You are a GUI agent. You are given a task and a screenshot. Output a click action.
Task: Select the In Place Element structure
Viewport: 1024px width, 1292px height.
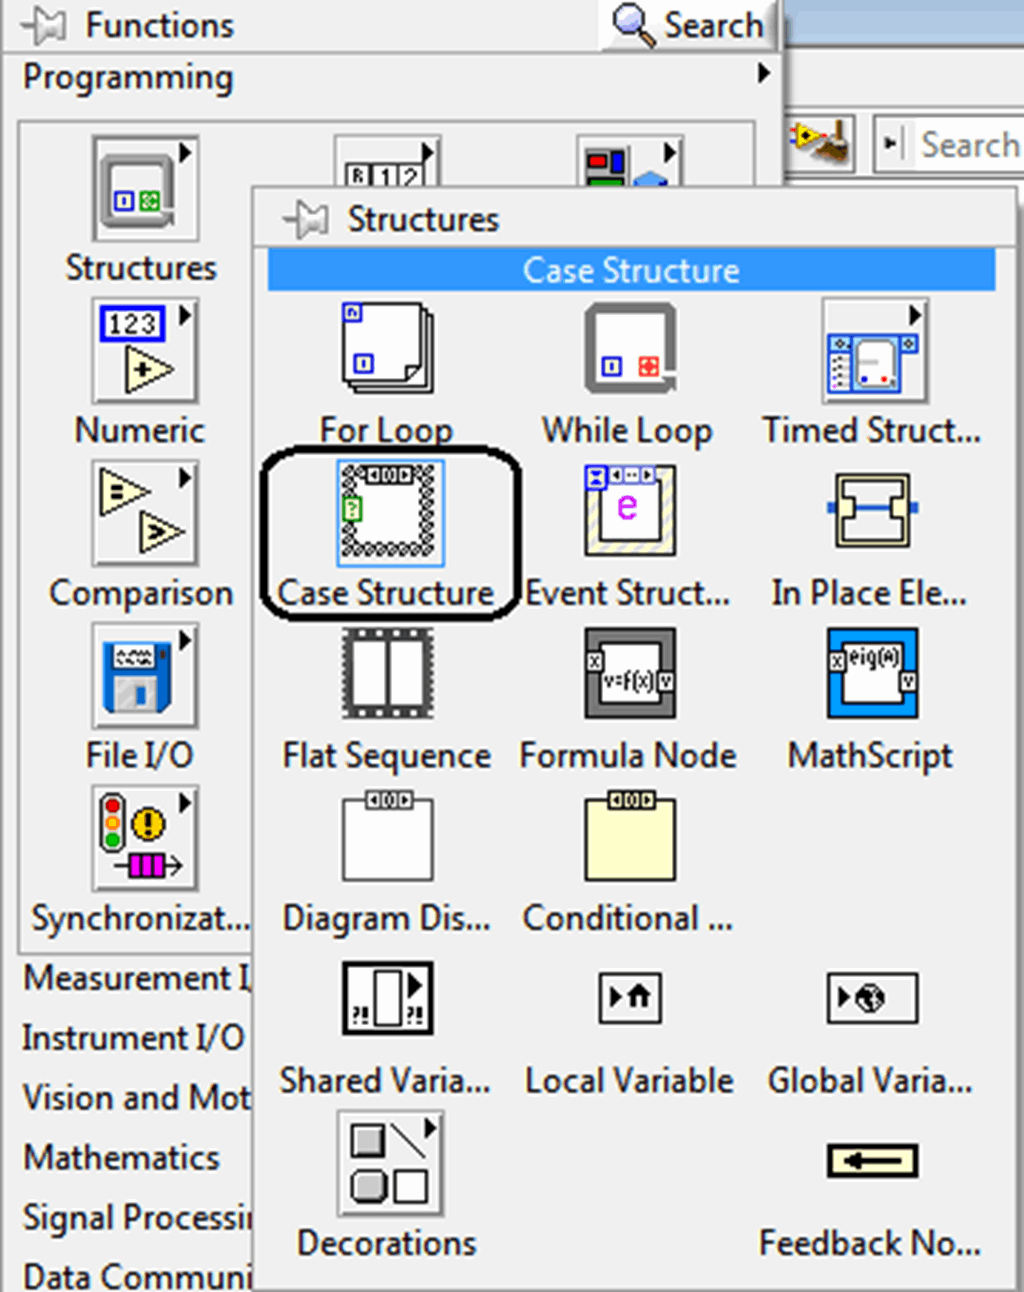[870, 510]
